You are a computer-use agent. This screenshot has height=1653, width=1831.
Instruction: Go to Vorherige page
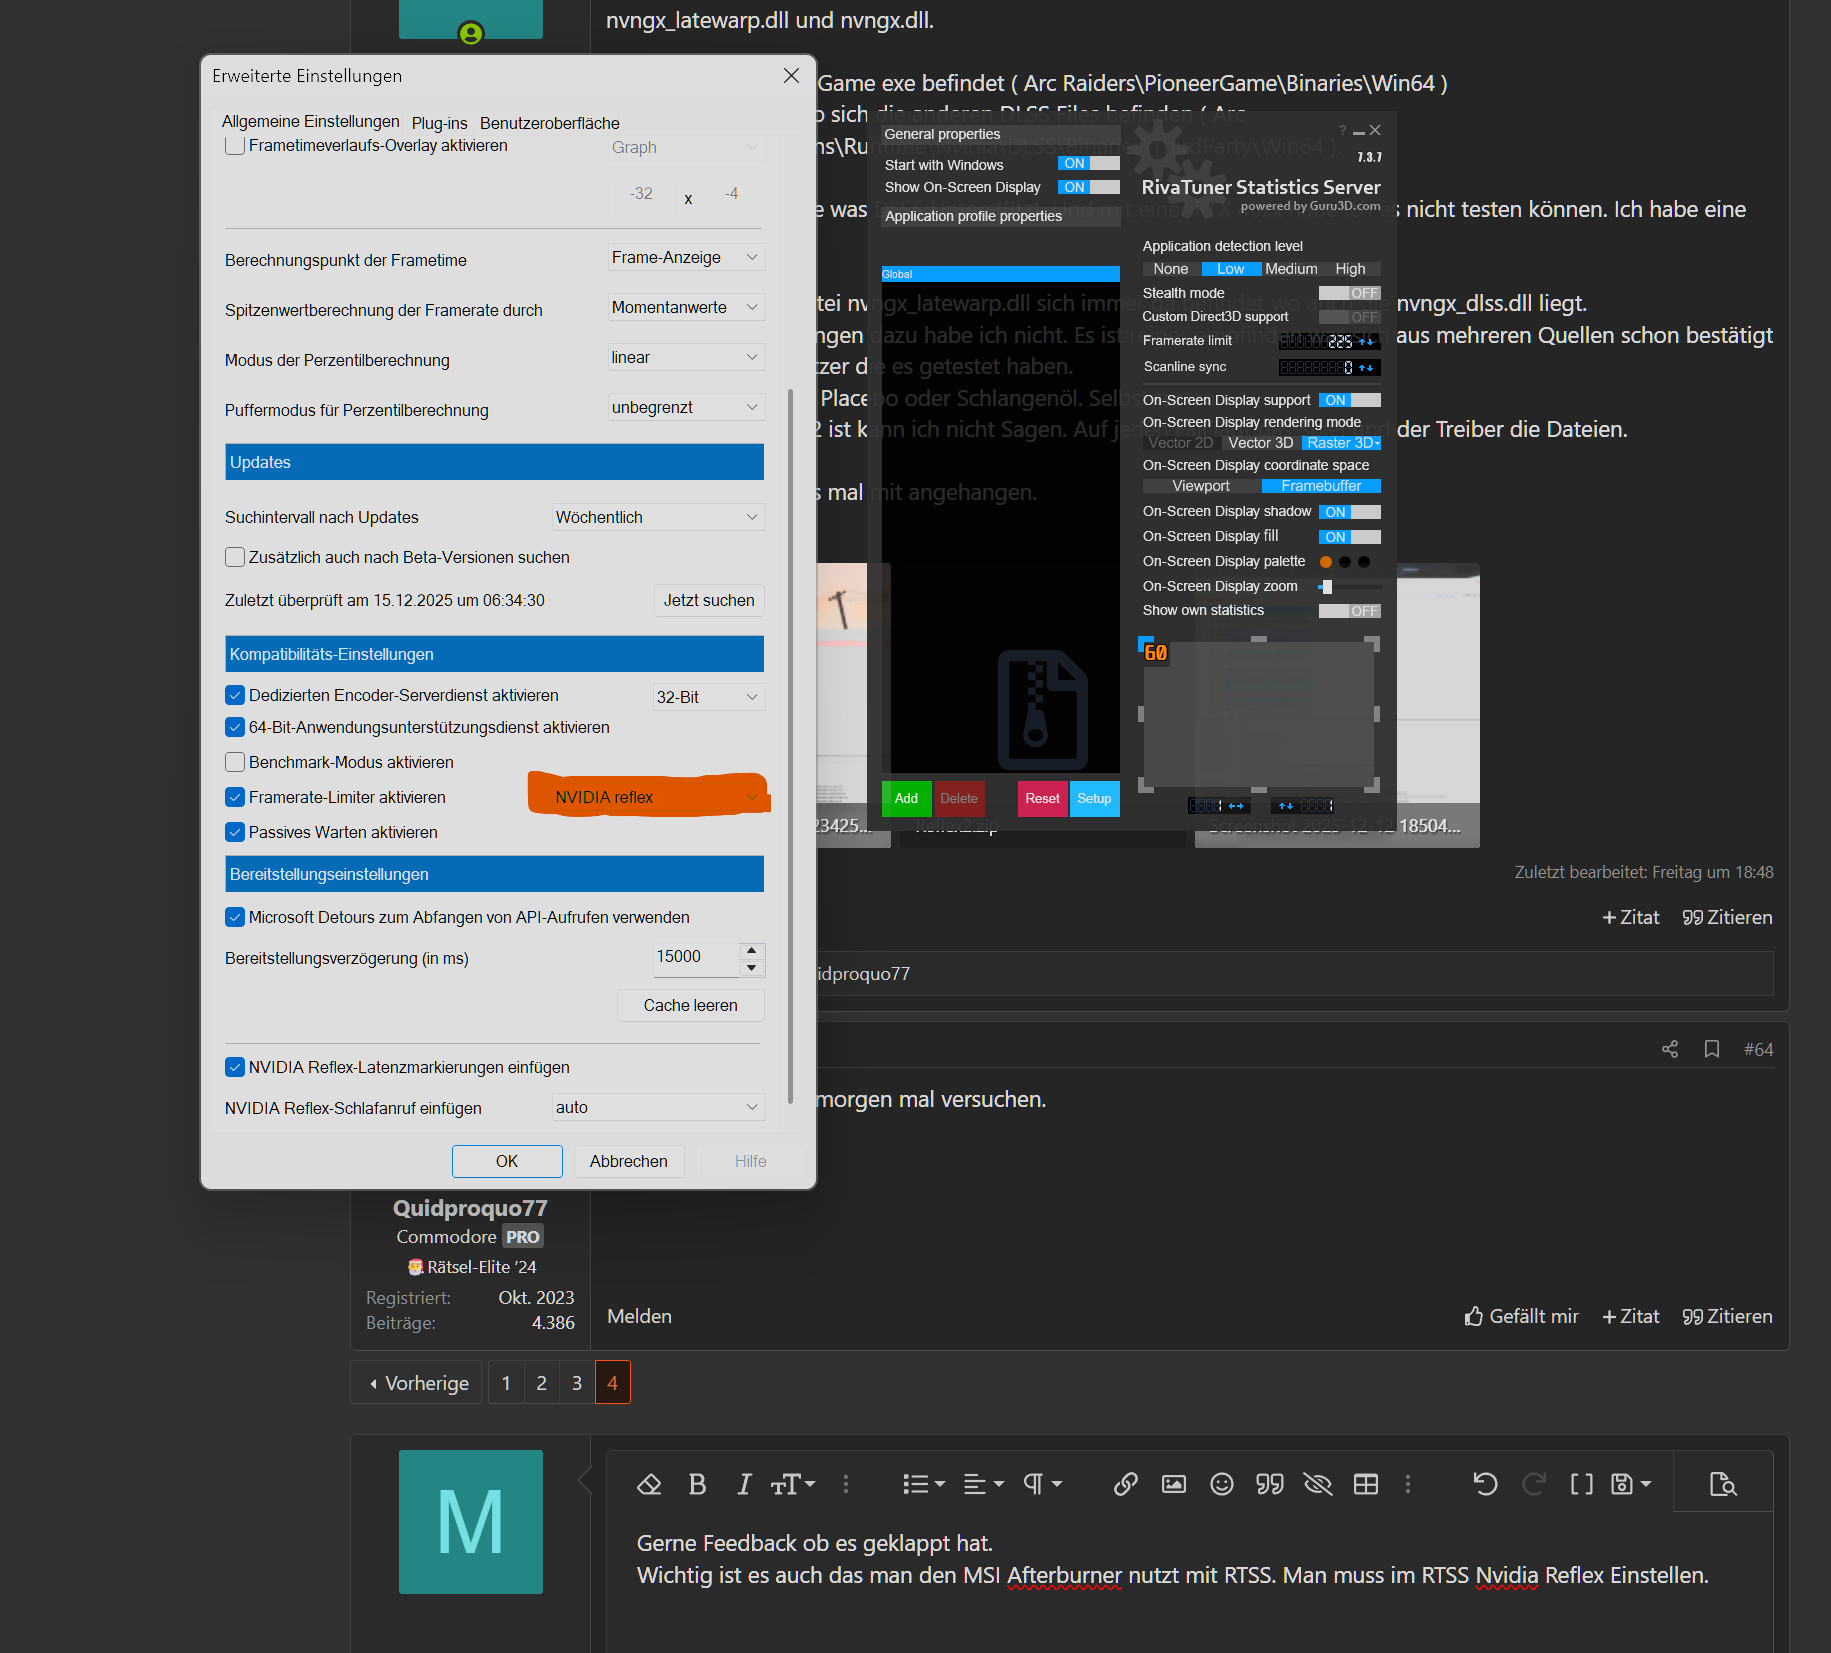tap(417, 1382)
